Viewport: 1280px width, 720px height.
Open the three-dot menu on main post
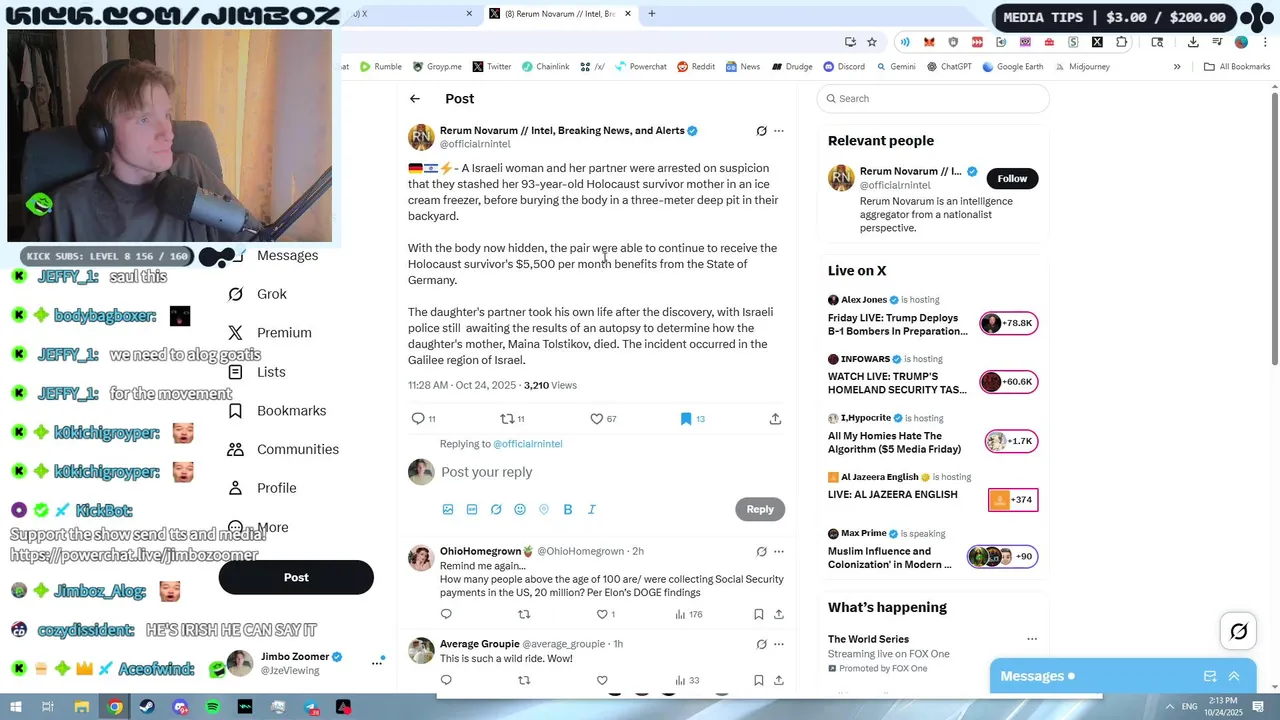point(779,131)
